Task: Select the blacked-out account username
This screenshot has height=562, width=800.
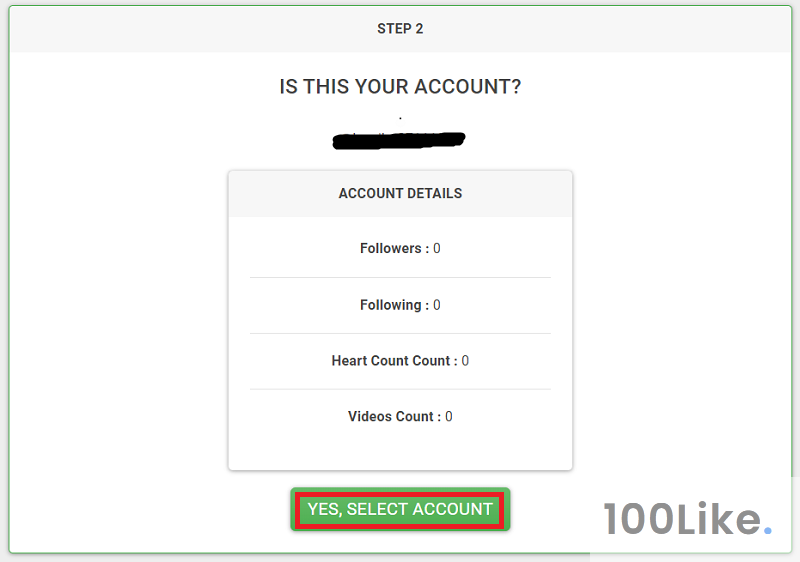Action: pyautogui.click(x=399, y=140)
